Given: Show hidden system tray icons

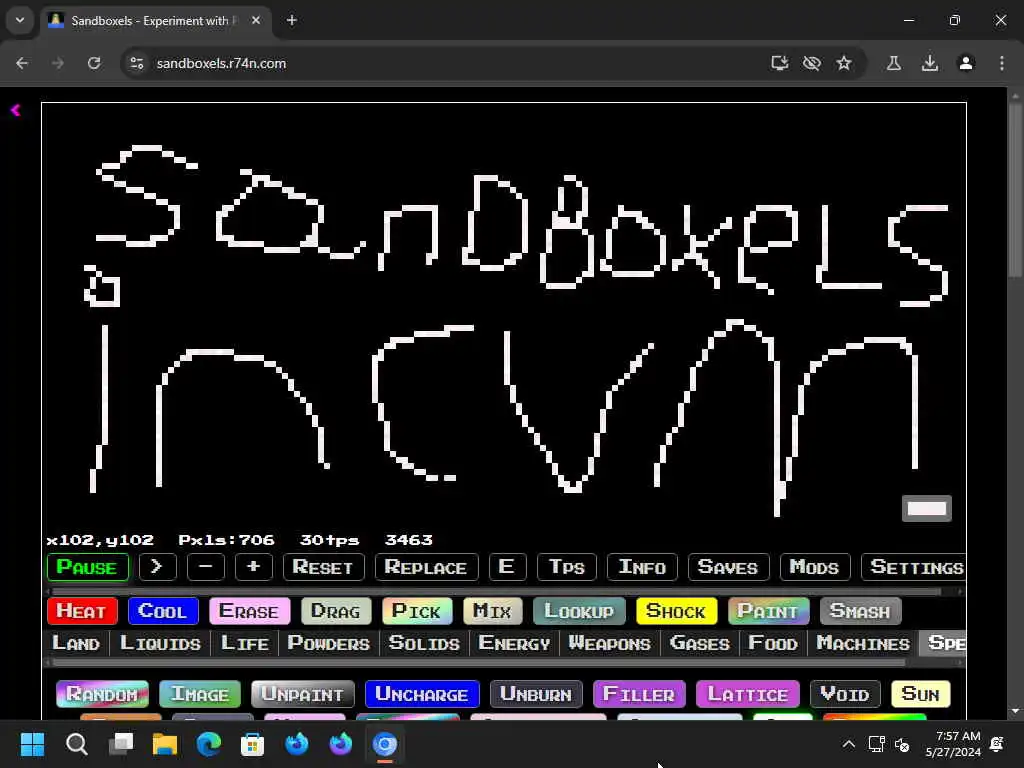Looking at the screenshot, I should tap(848, 744).
